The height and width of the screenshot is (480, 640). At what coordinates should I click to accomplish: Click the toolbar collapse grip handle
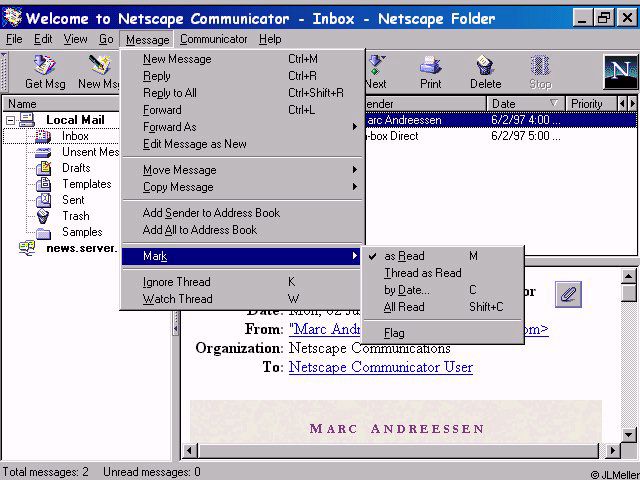pos(4,71)
